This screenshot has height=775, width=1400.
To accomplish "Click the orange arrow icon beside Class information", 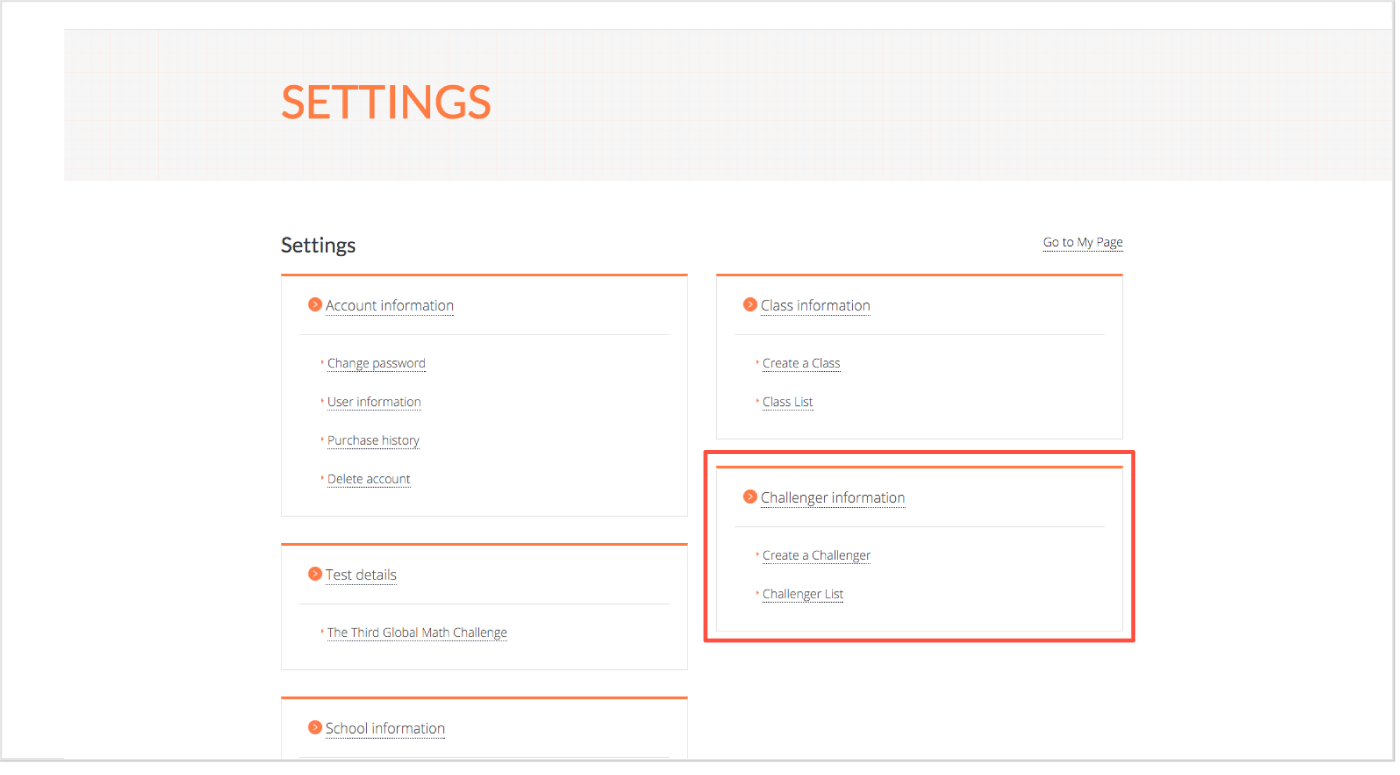I will 750,305.
